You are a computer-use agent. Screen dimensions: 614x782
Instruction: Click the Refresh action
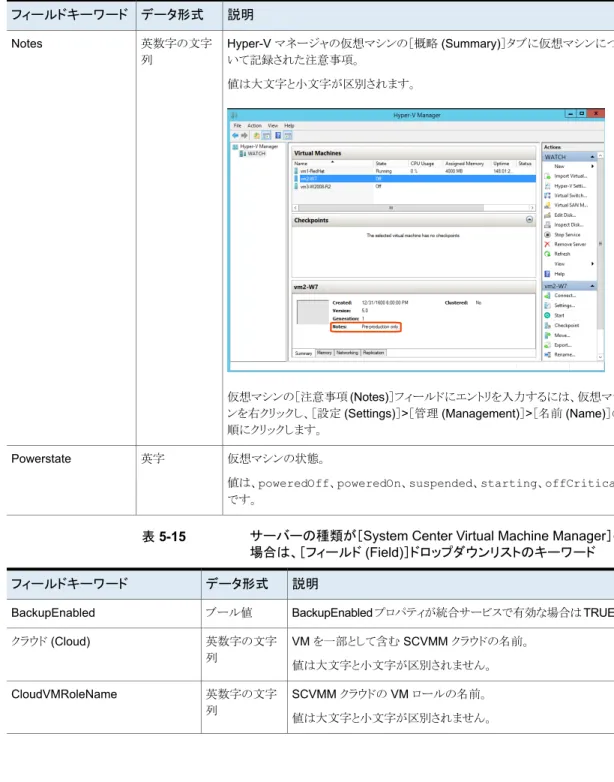click(x=557, y=254)
